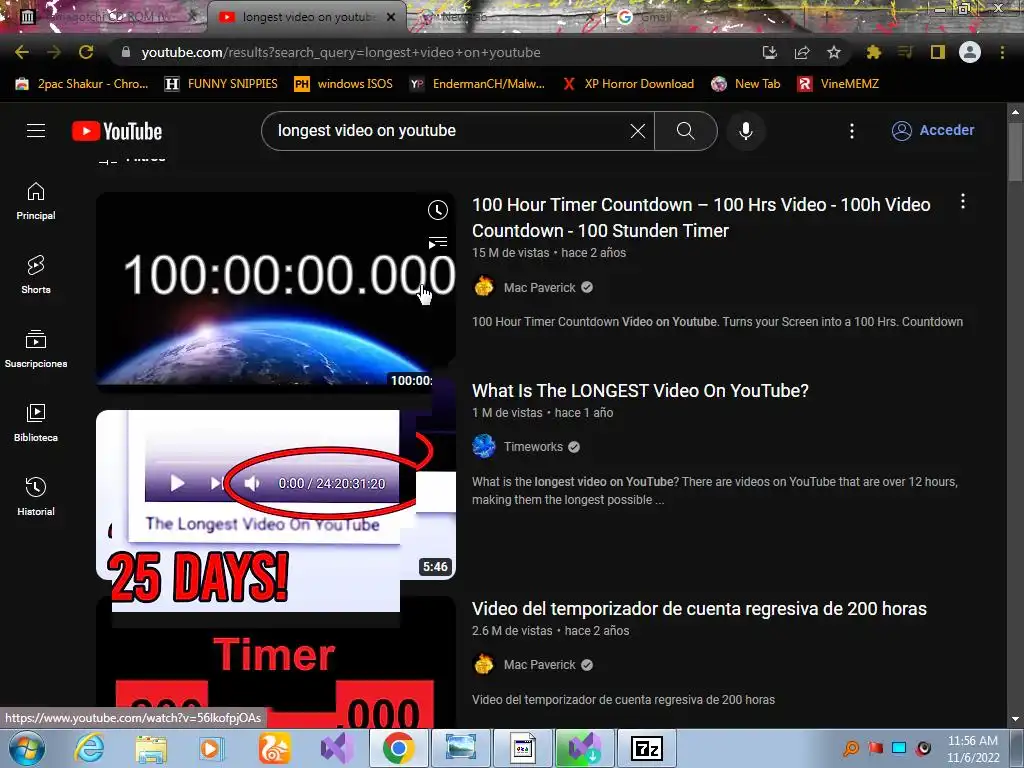Click the browser address bar URL

[x=340, y=52]
